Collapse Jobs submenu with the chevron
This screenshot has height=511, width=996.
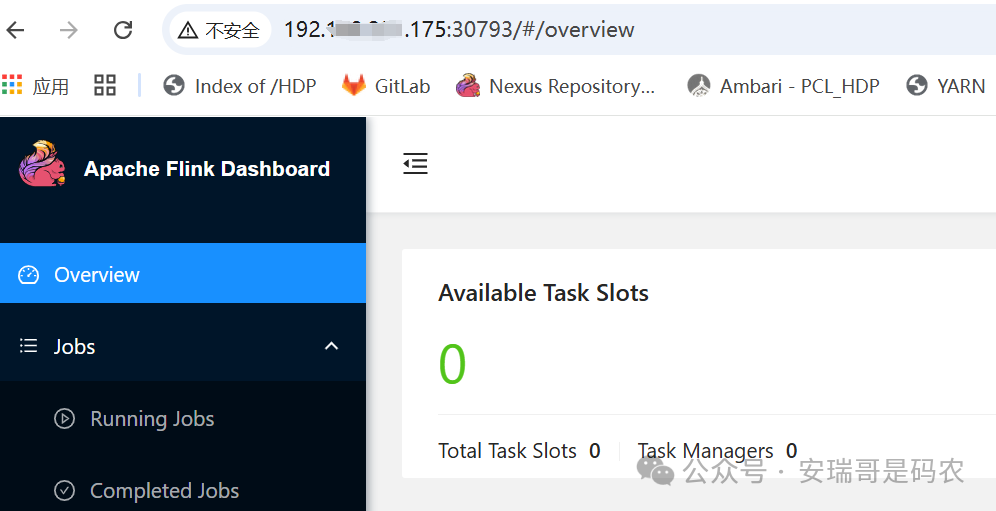tap(332, 346)
